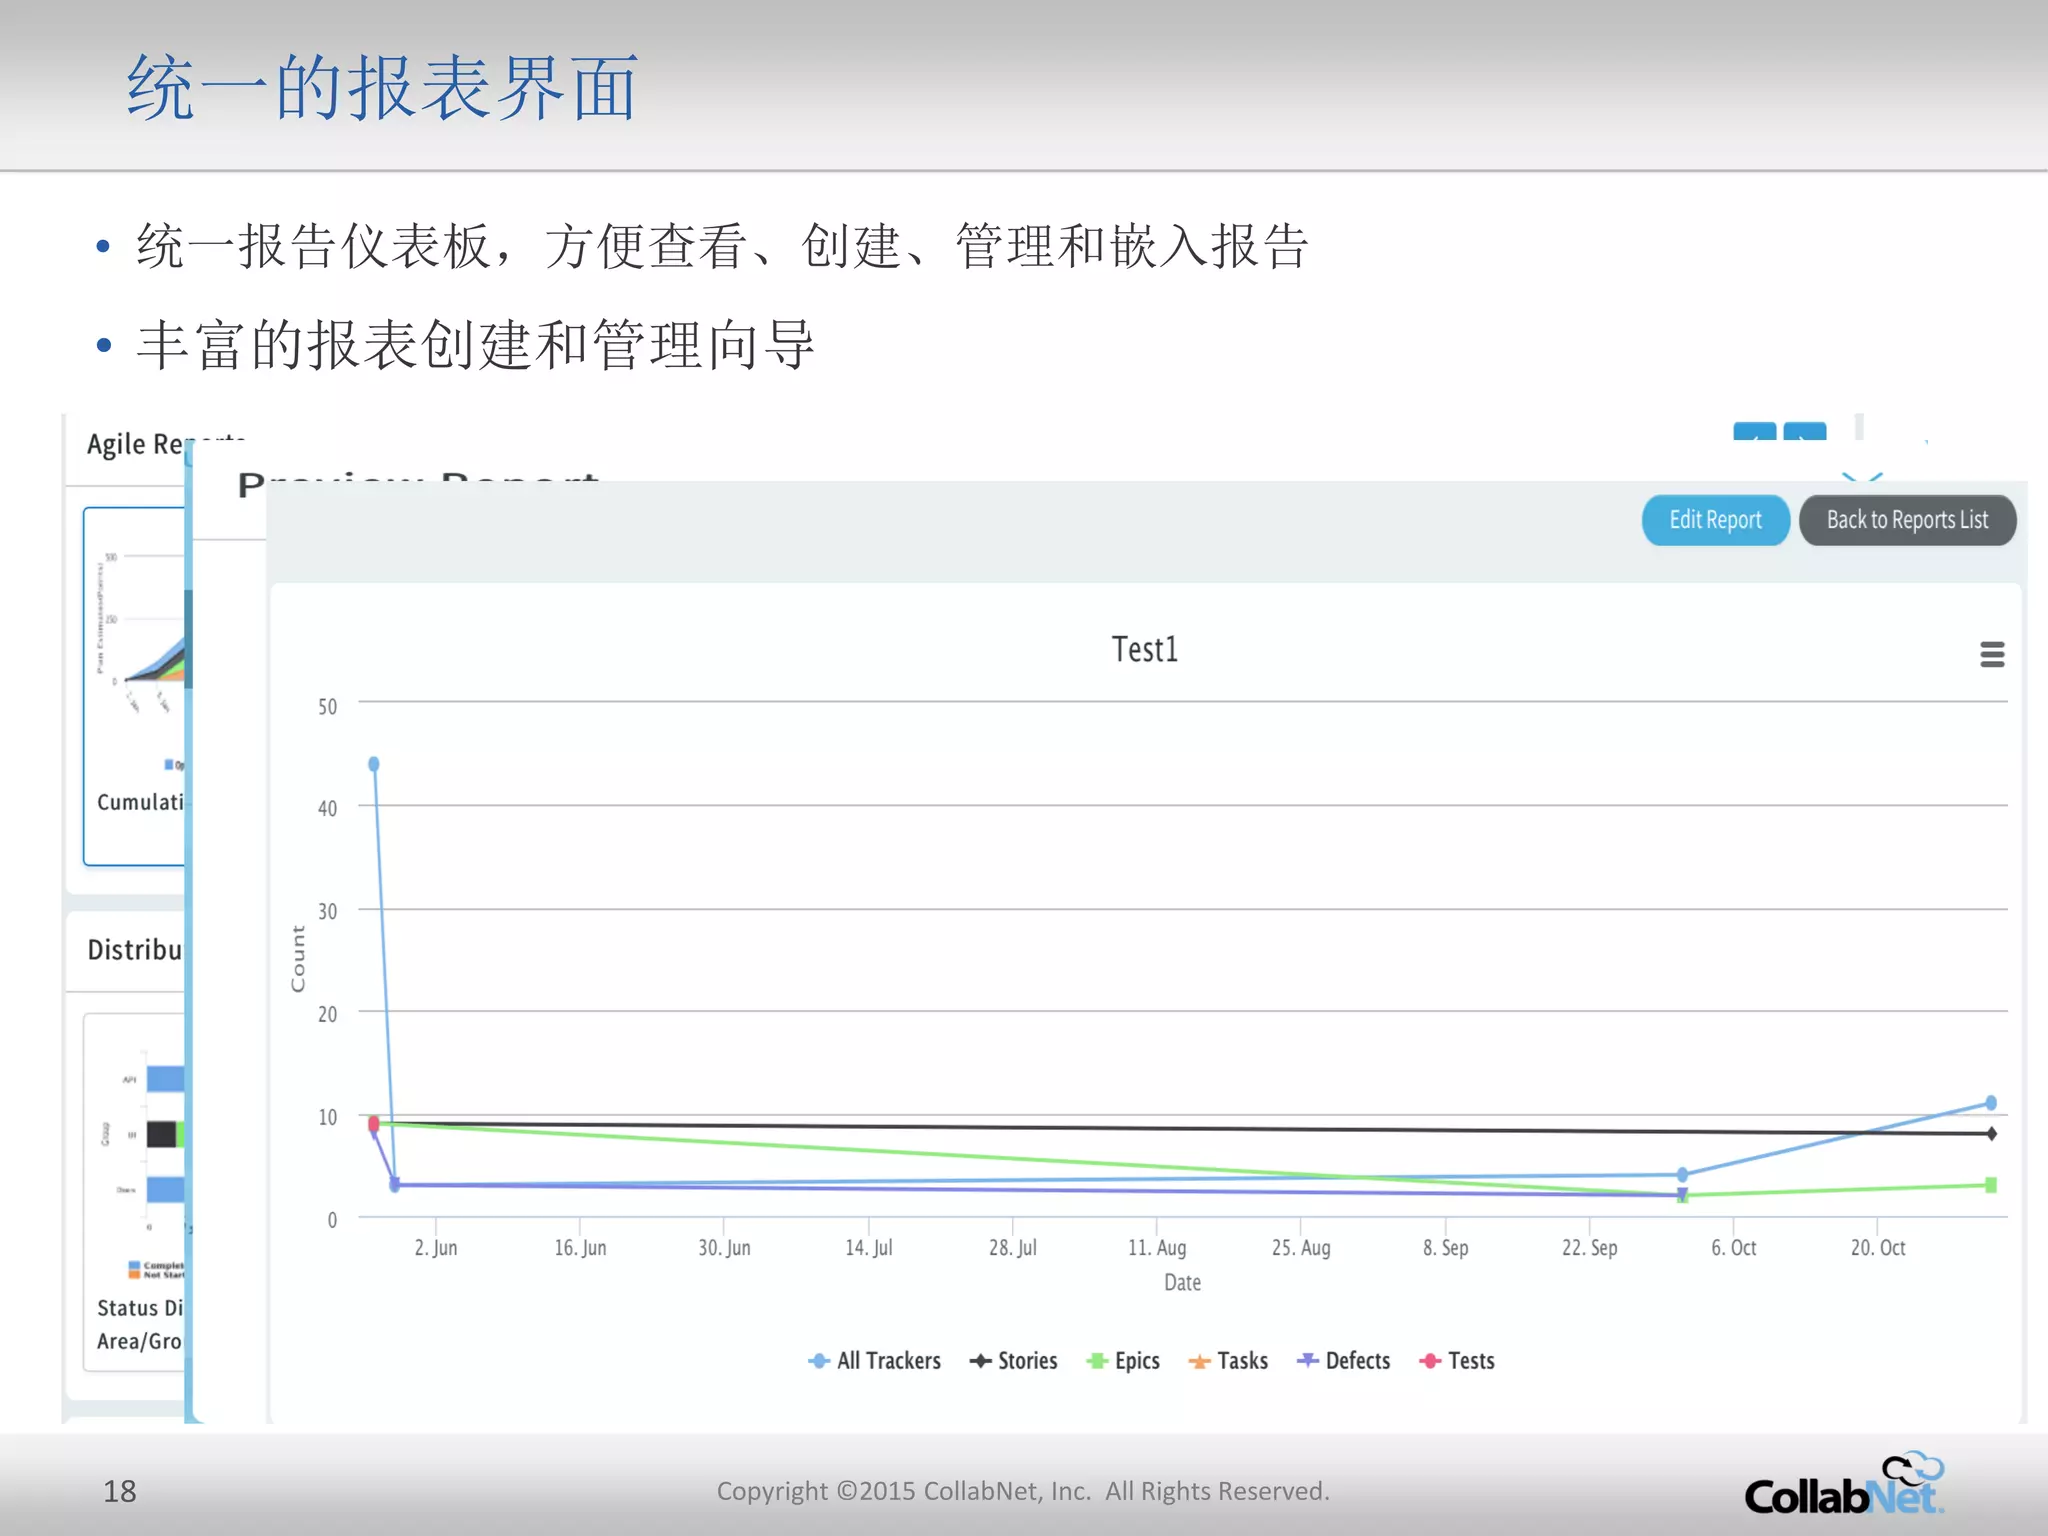
Task: Click Back to Reports List button
Action: pos(1907,520)
